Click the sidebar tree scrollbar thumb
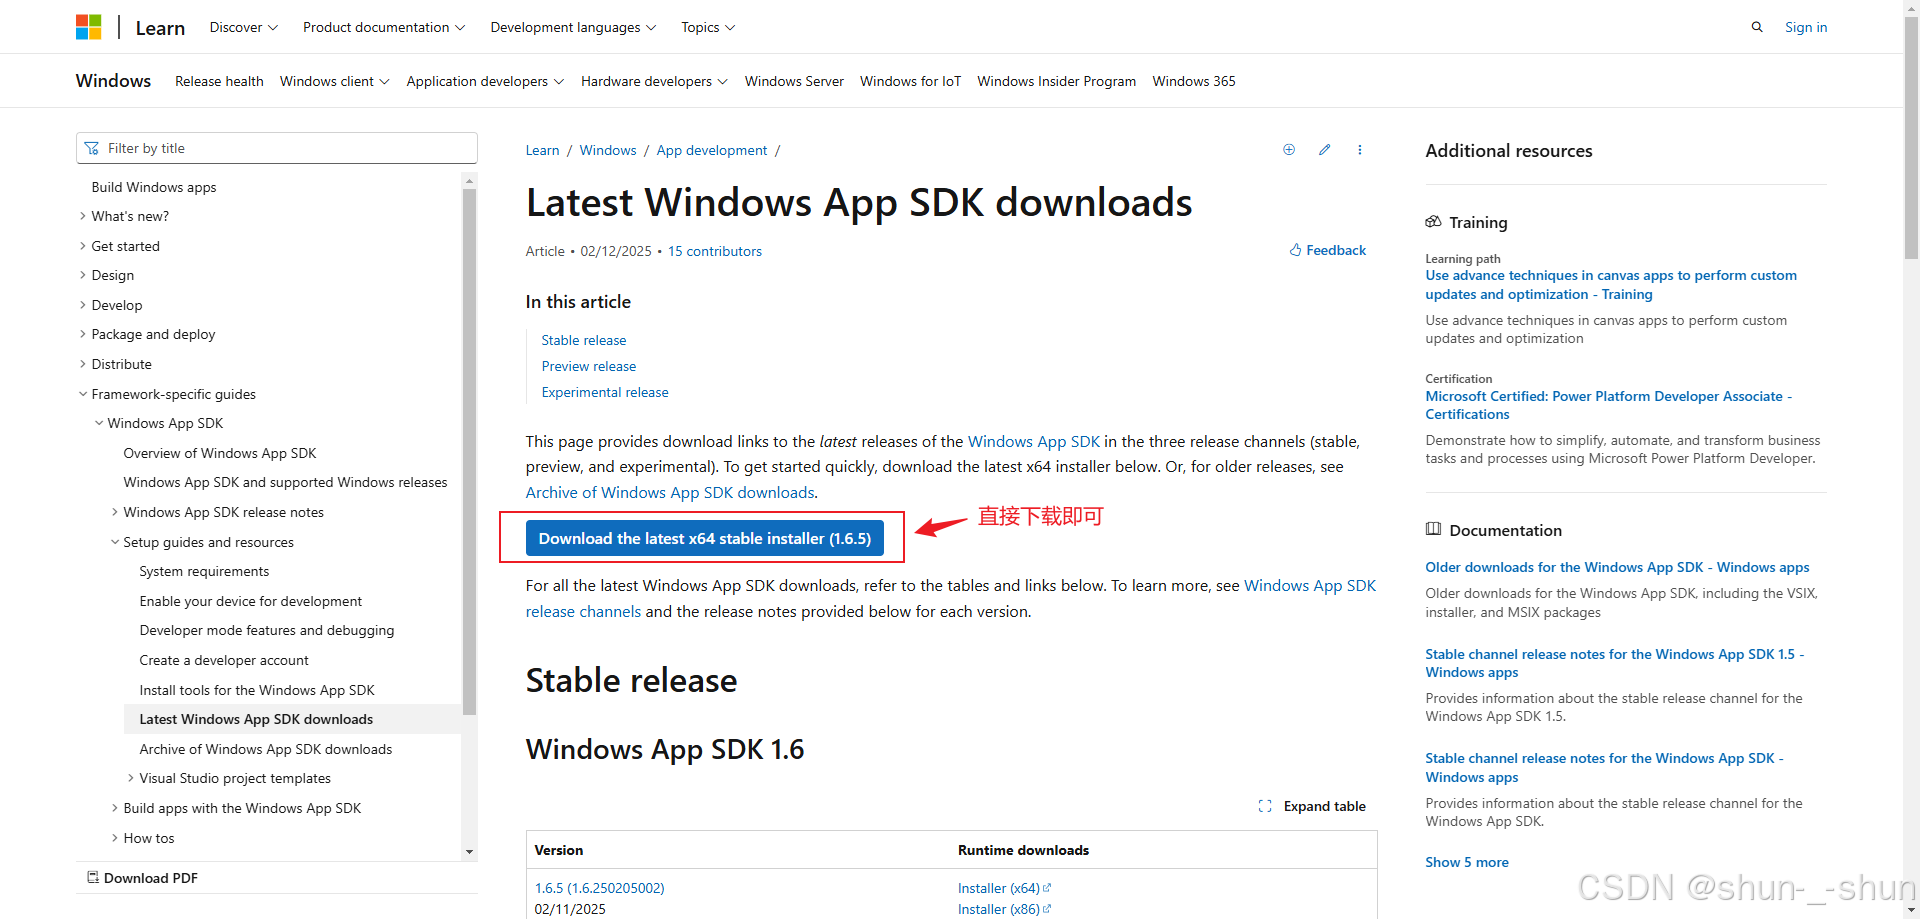 (x=469, y=452)
